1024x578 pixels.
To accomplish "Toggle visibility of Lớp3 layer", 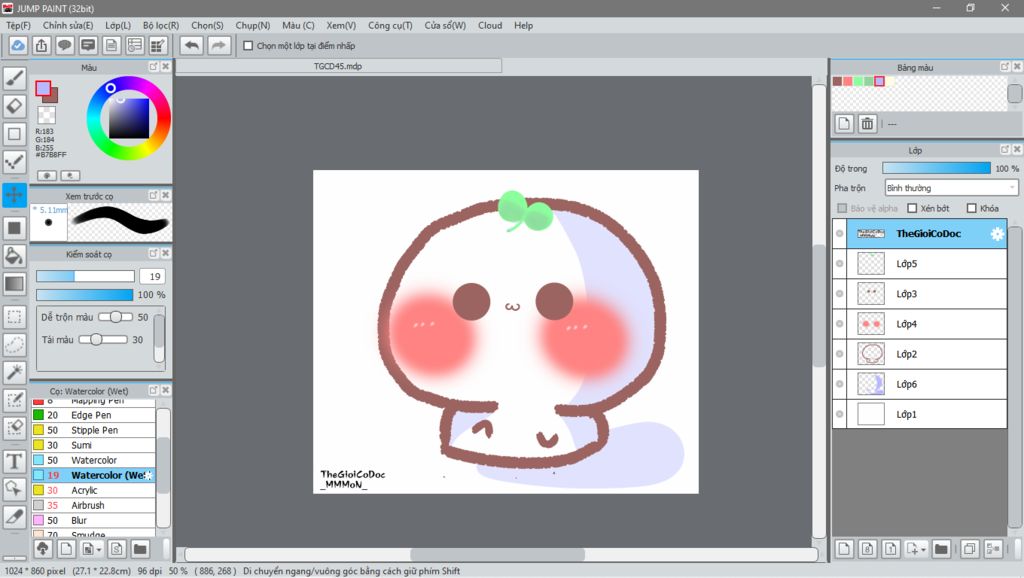I will point(840,294).
